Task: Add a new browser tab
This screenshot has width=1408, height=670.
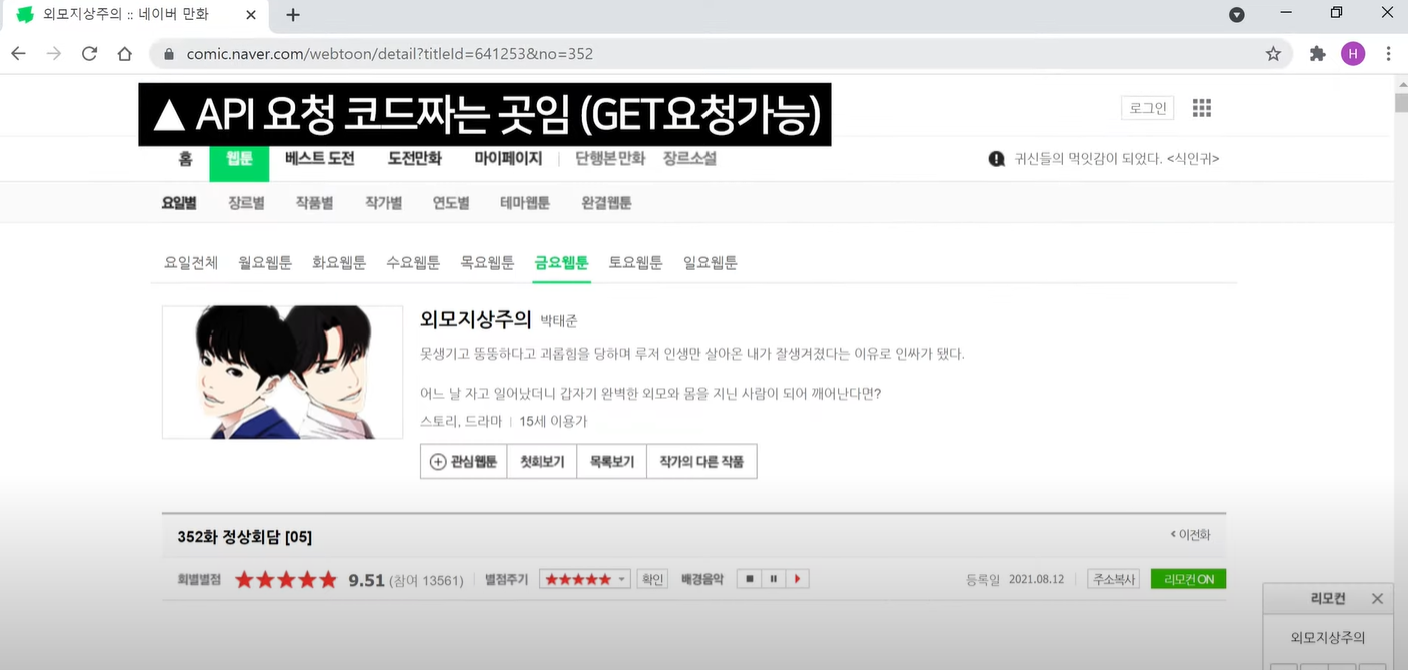Action: tap(293, 15)
